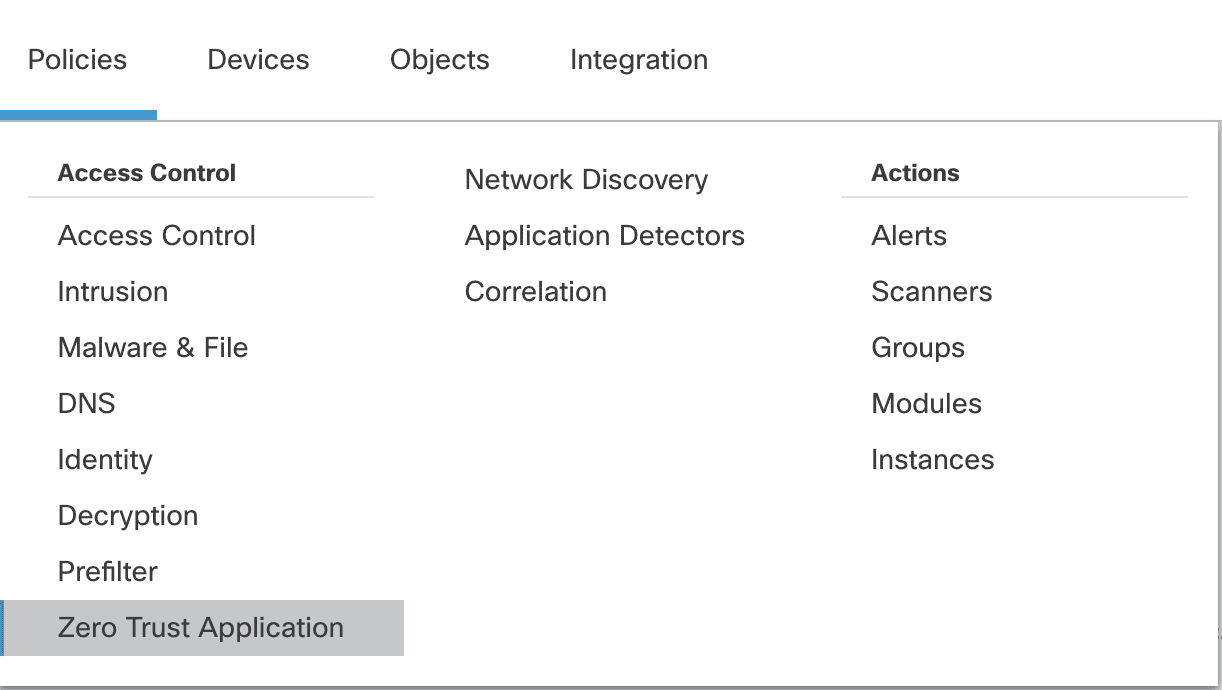This screenshot has width=1222, height=690.
Task: Switch to the Devices tab
Action: [x=258, y=60]
